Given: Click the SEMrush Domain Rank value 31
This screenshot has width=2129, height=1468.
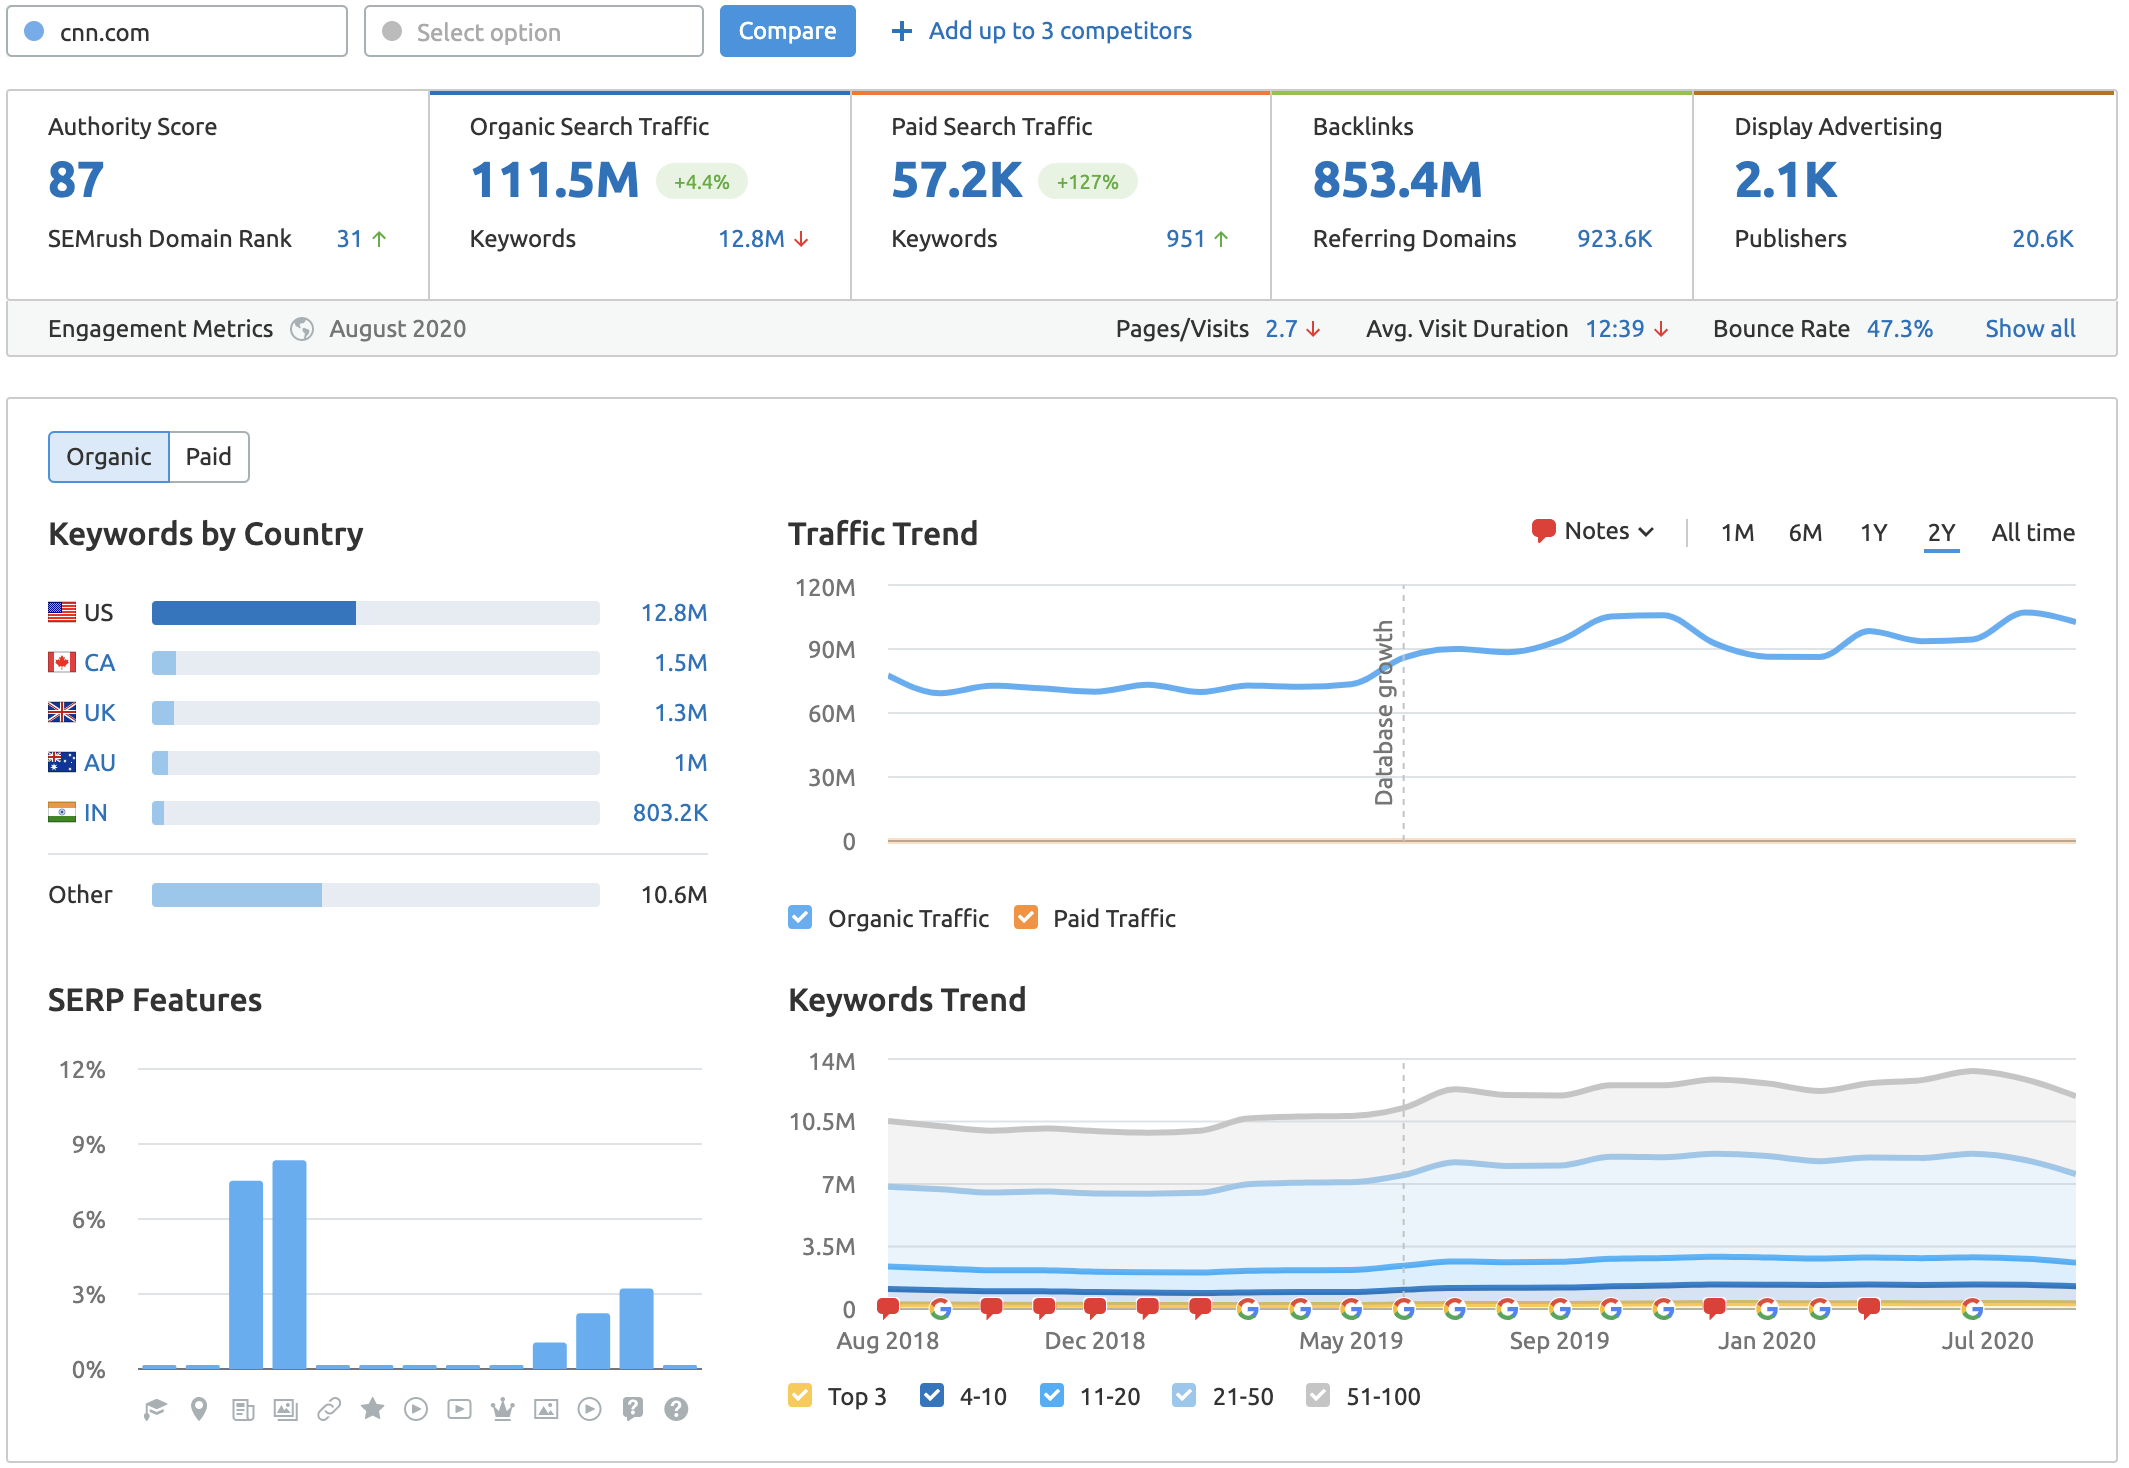Looking at the screenshot, I should 349,239.
